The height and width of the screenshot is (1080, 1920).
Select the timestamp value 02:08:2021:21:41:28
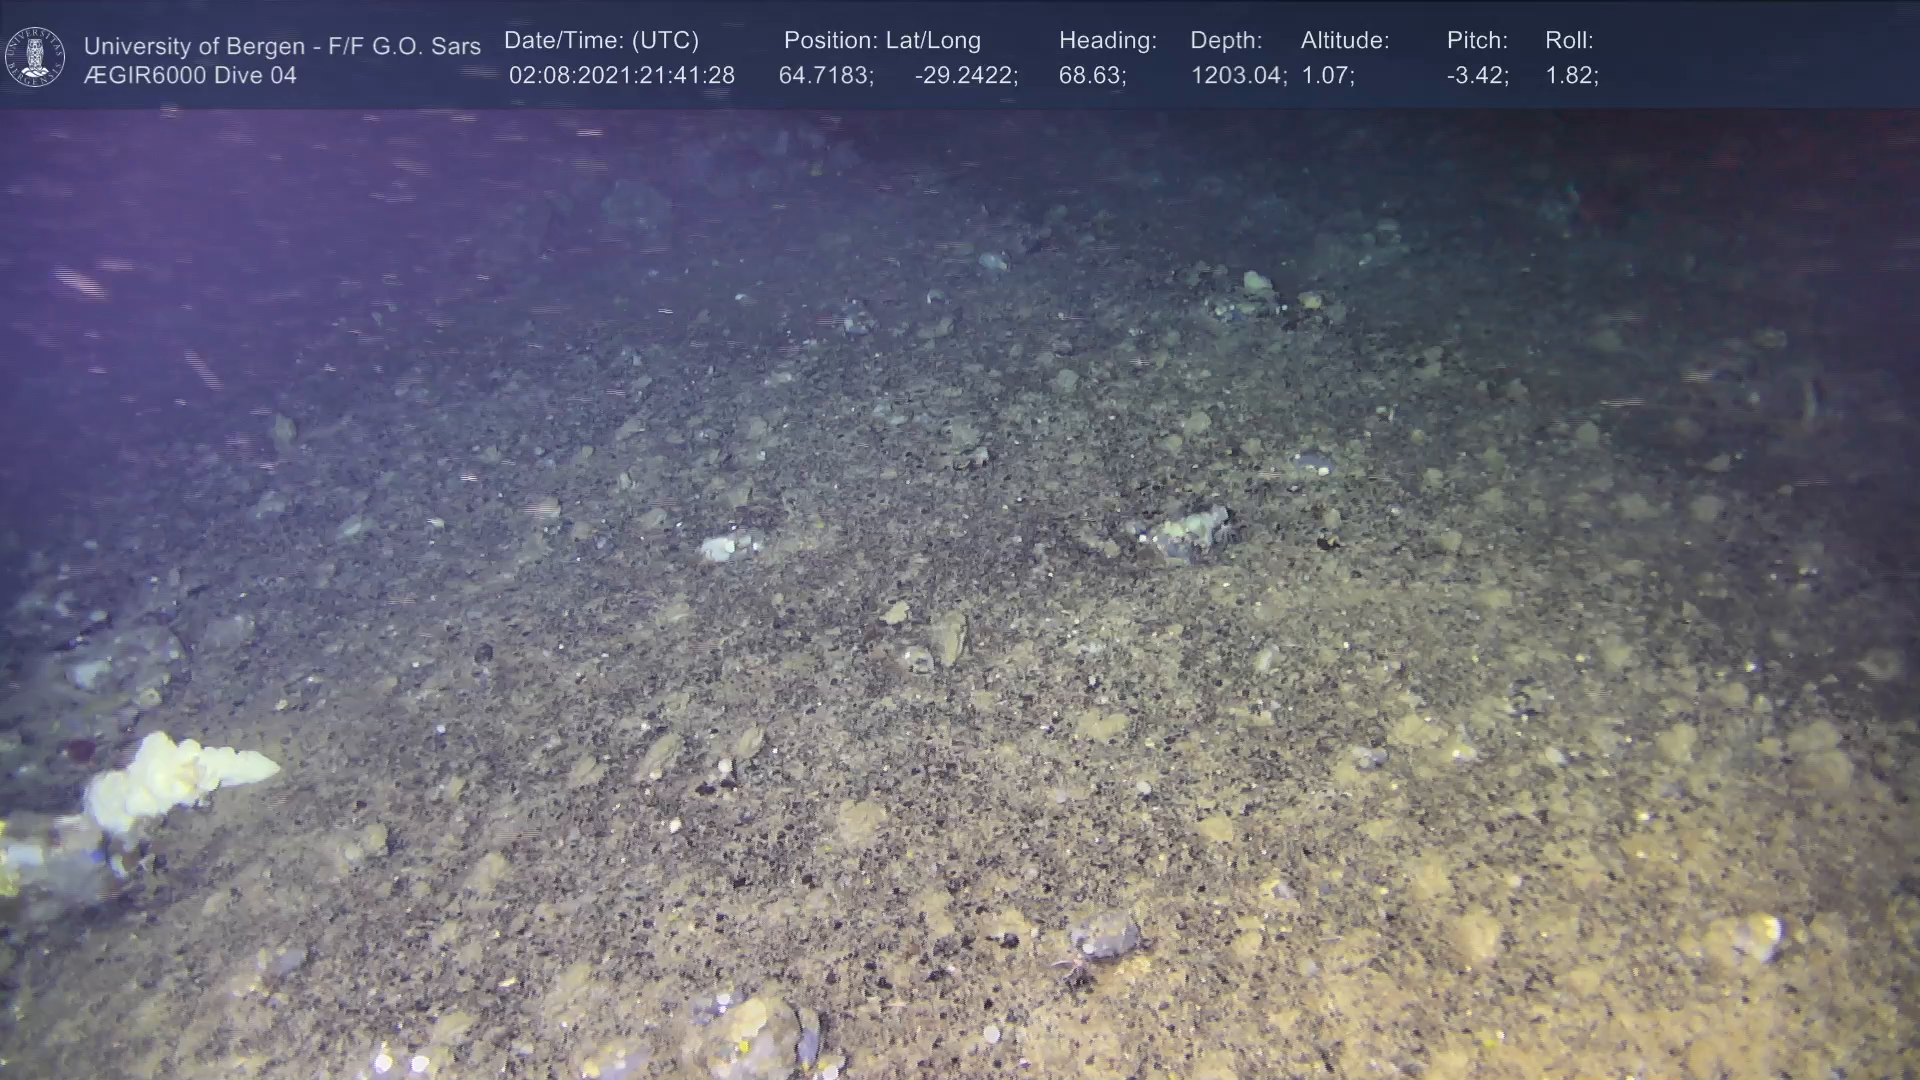(621, 76)
